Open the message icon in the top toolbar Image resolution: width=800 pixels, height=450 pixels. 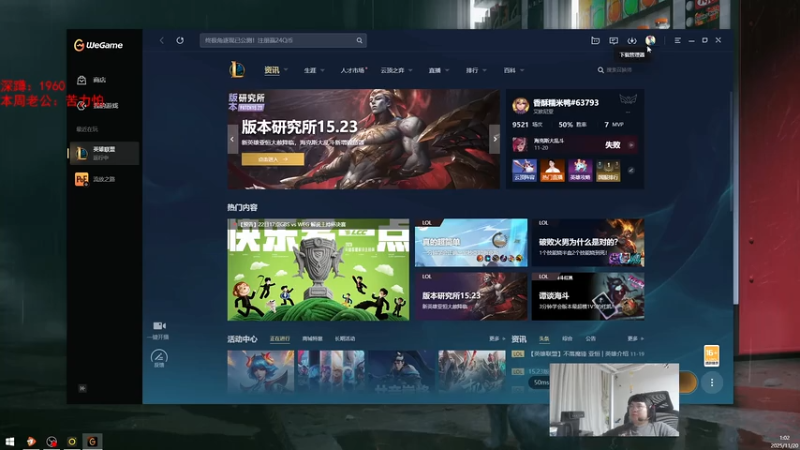(614, 40)
